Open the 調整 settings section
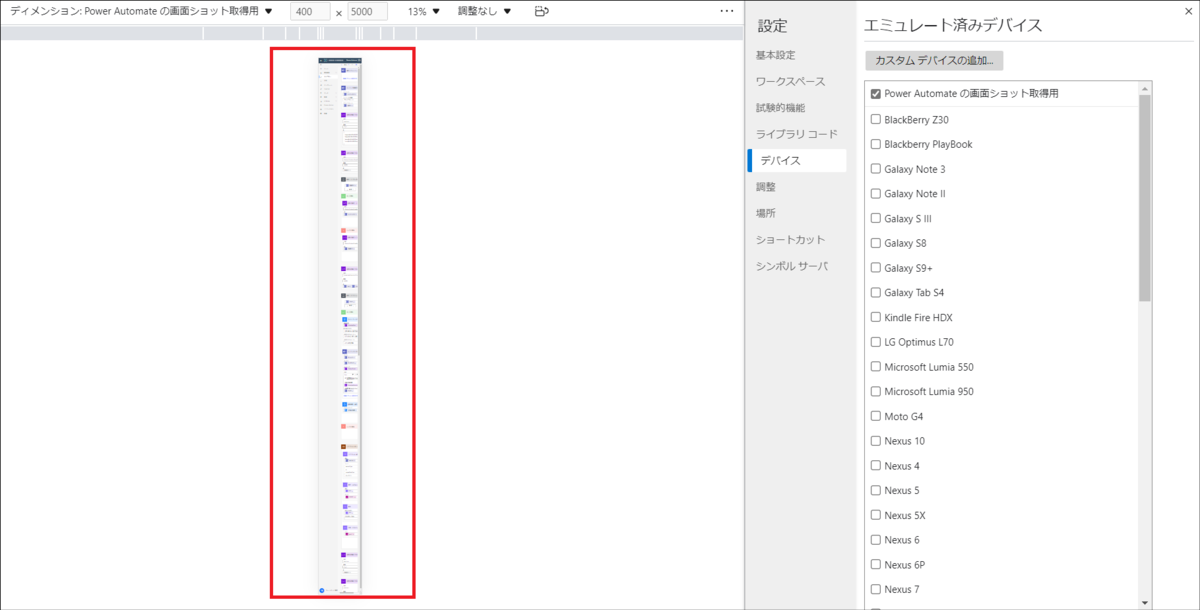1200x610 pixels. 765,187
